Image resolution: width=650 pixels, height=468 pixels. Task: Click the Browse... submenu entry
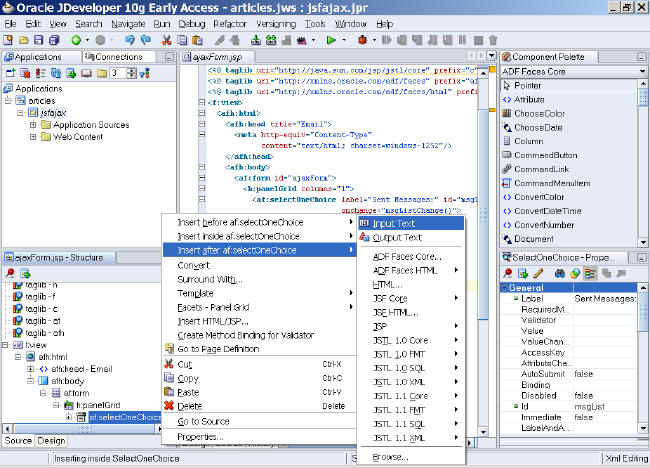(390, 456)
